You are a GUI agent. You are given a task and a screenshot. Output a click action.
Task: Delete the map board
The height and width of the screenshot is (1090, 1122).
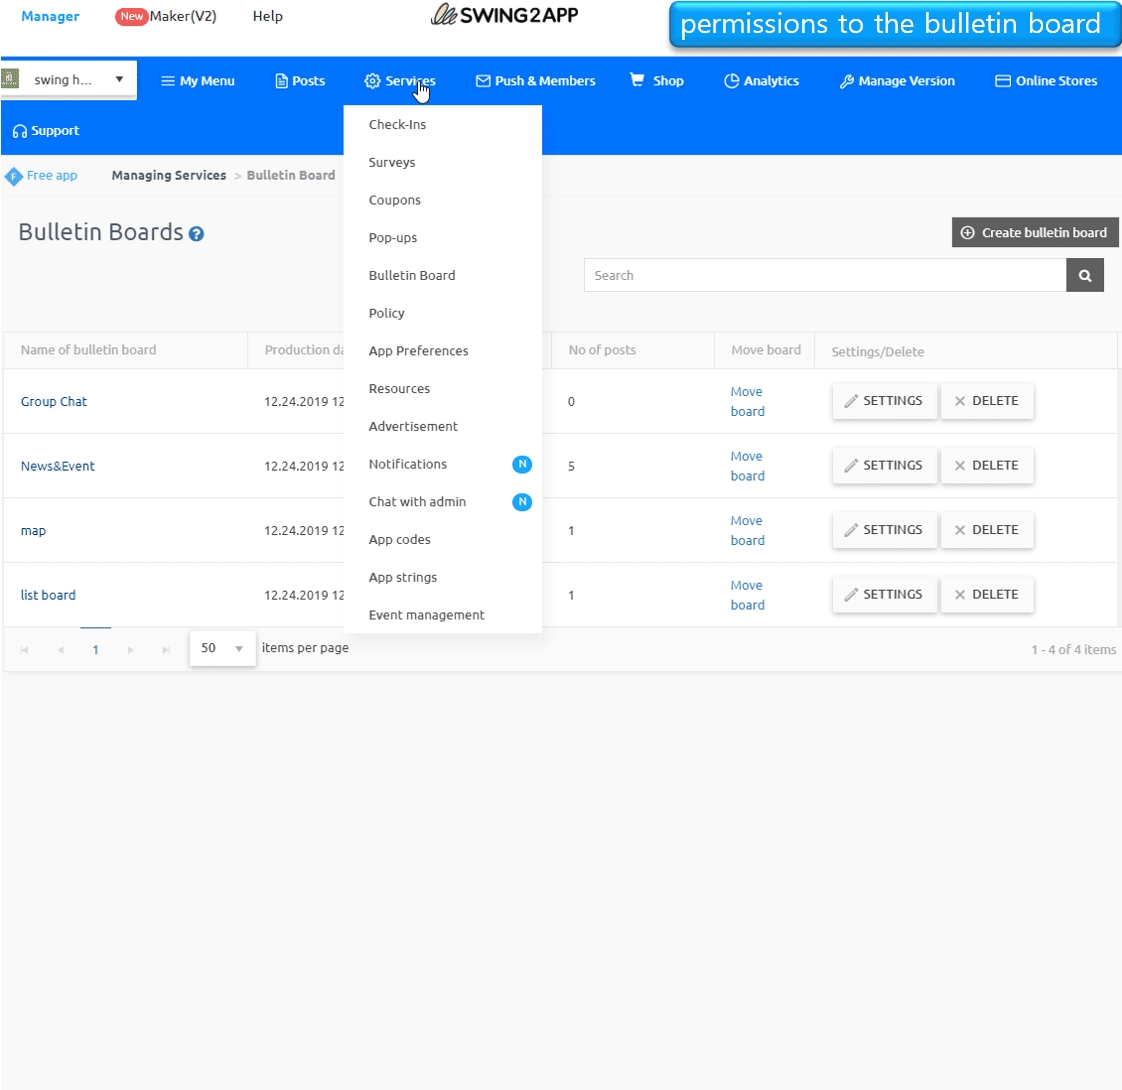987,530
